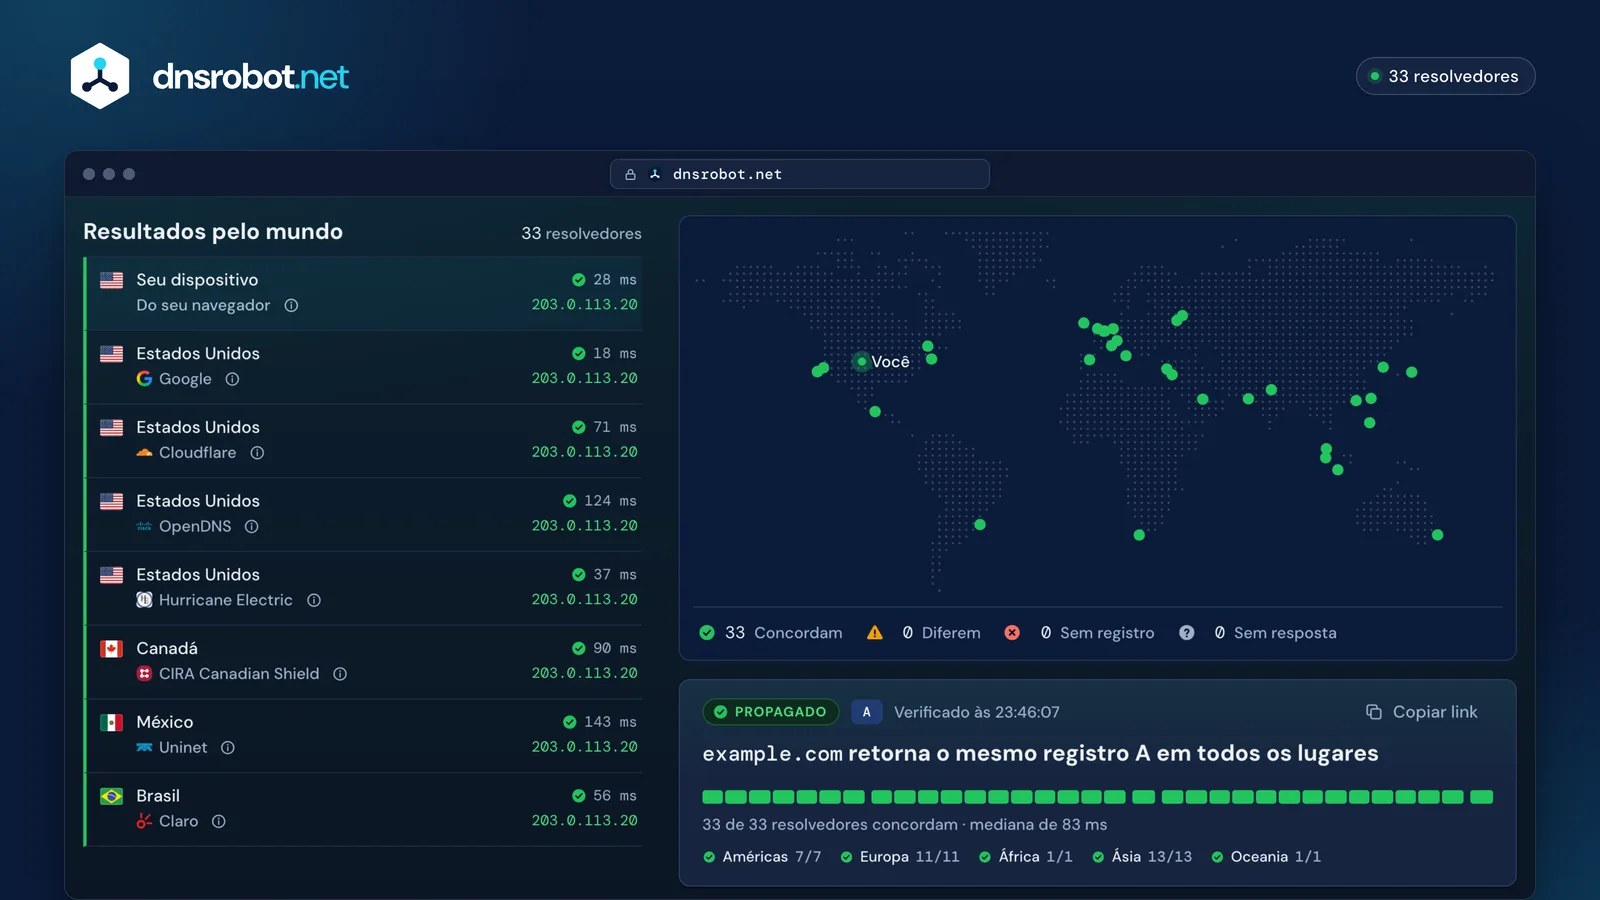Screen dimensions: 1600x900
Task: Click the Europa 11/11 region summary
Action: [x=900, y=857]
